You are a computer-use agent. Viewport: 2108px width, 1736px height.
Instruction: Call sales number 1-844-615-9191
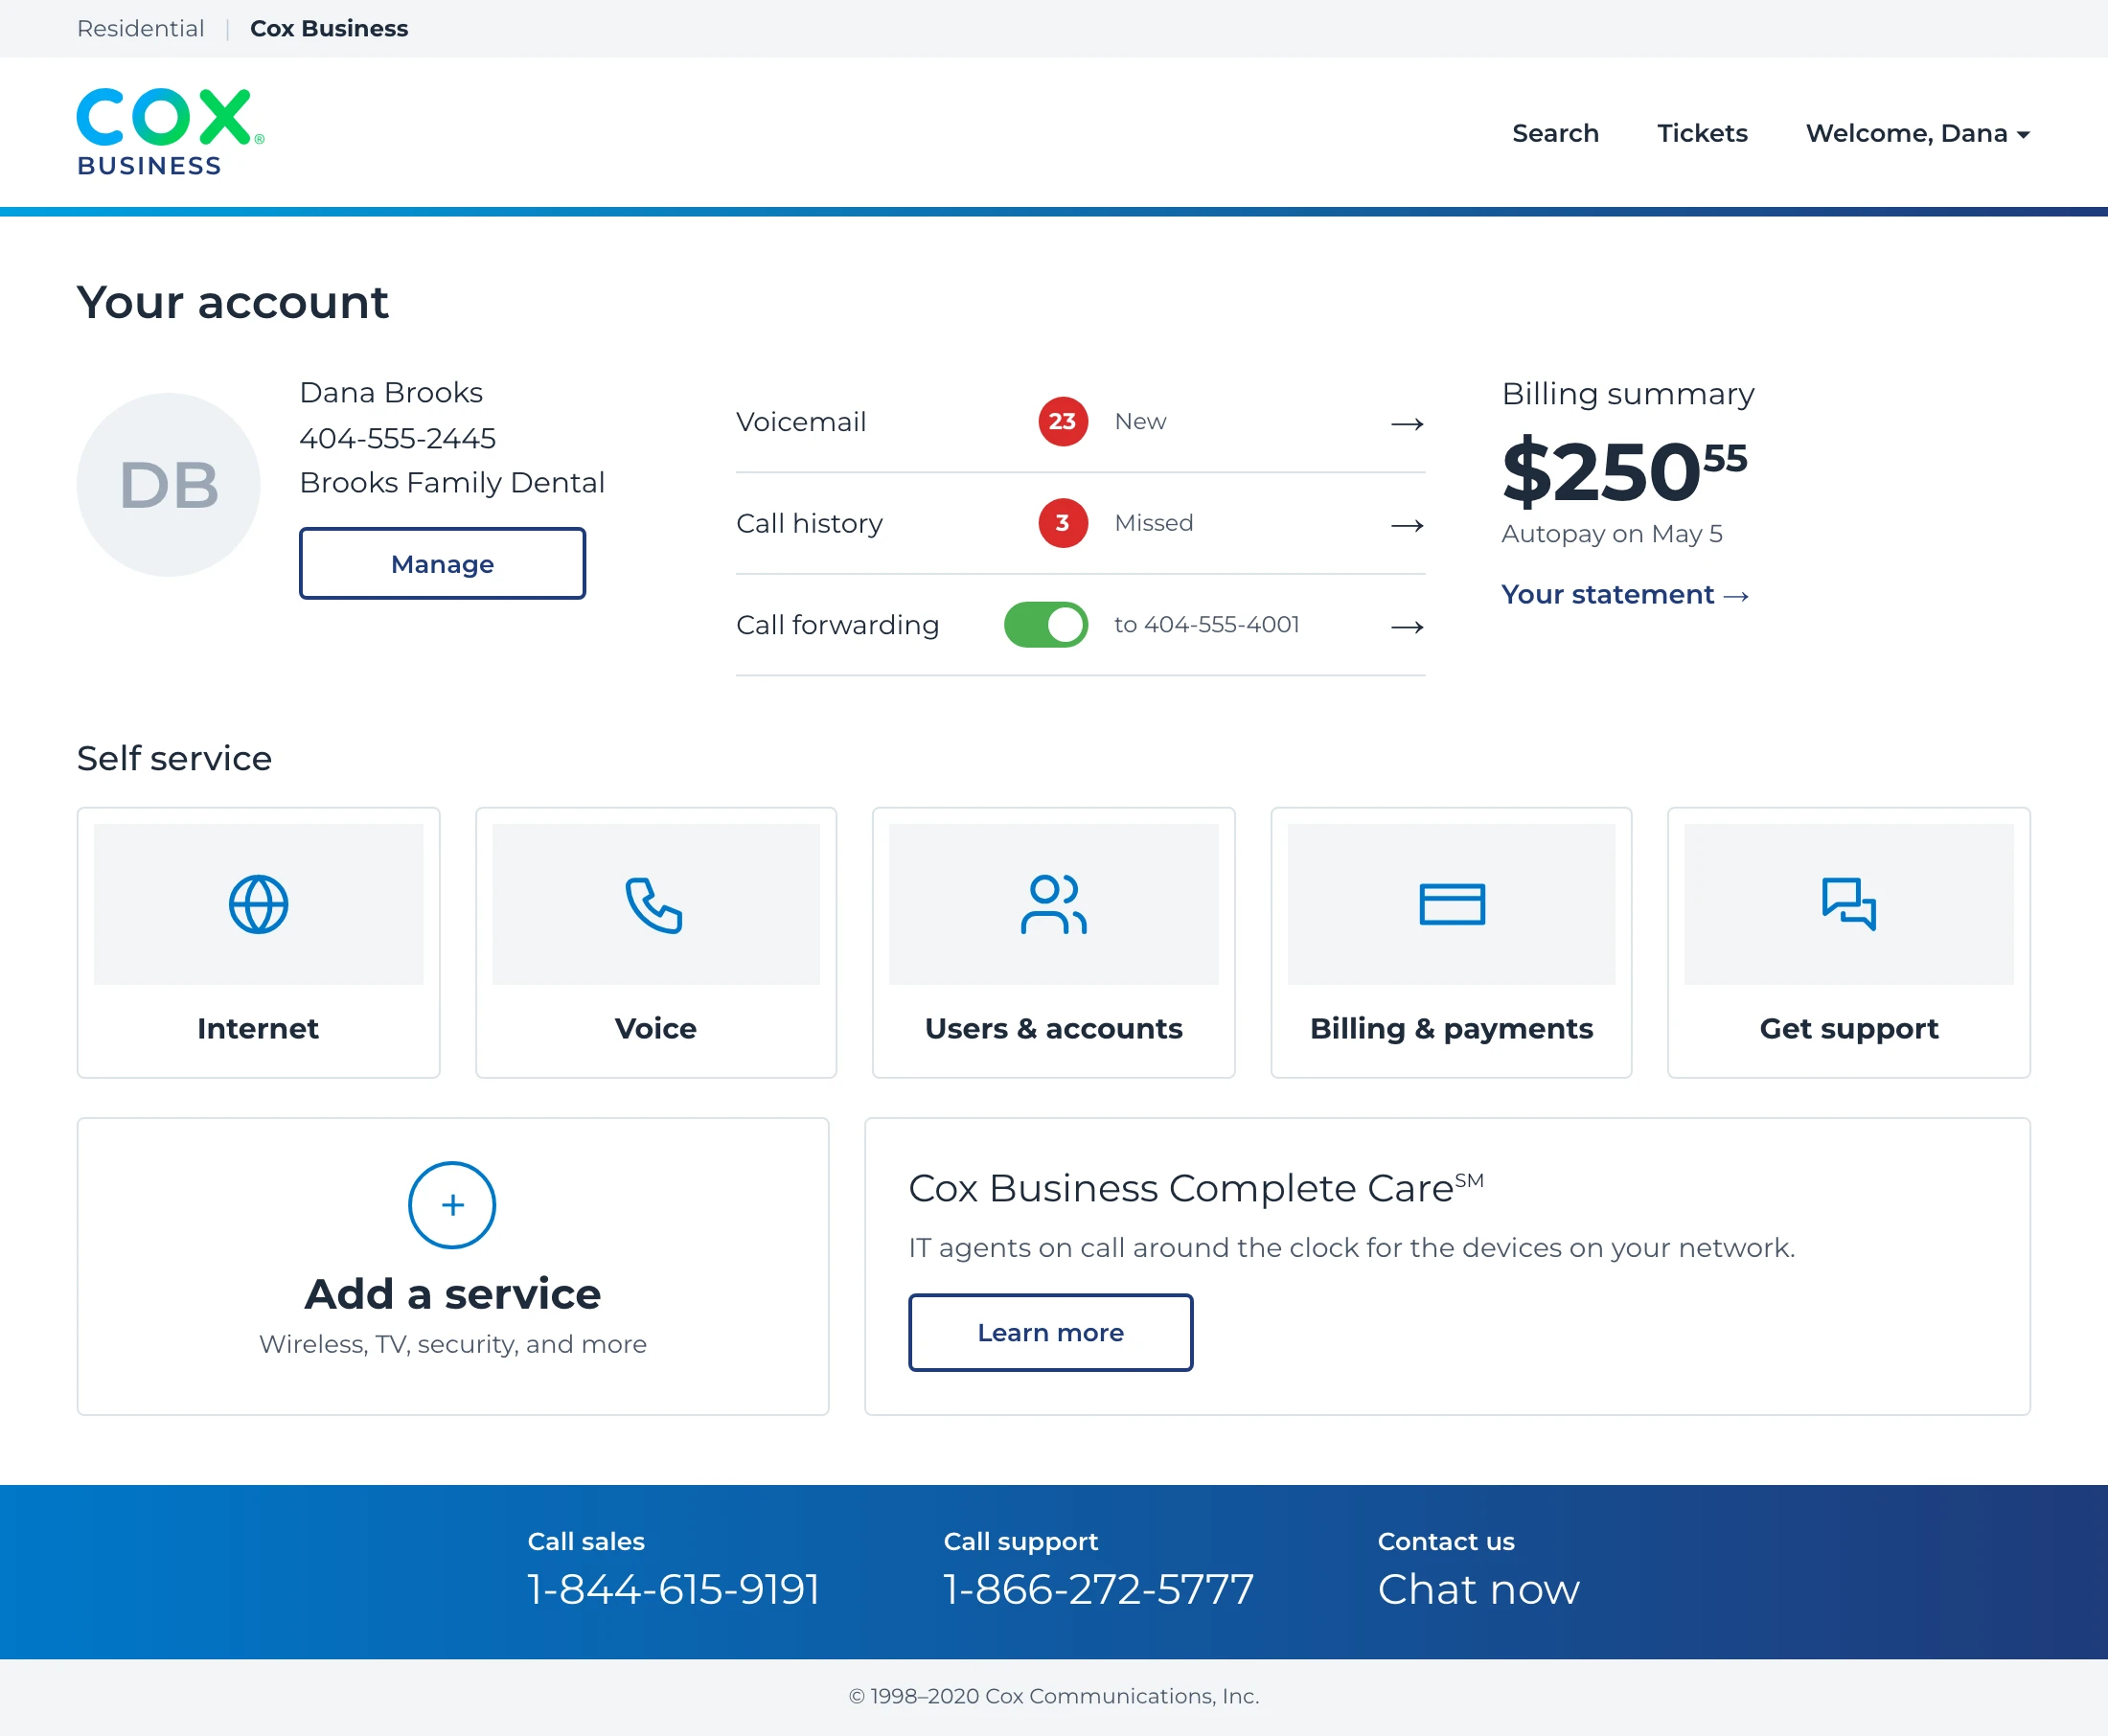pos(673,1589)
